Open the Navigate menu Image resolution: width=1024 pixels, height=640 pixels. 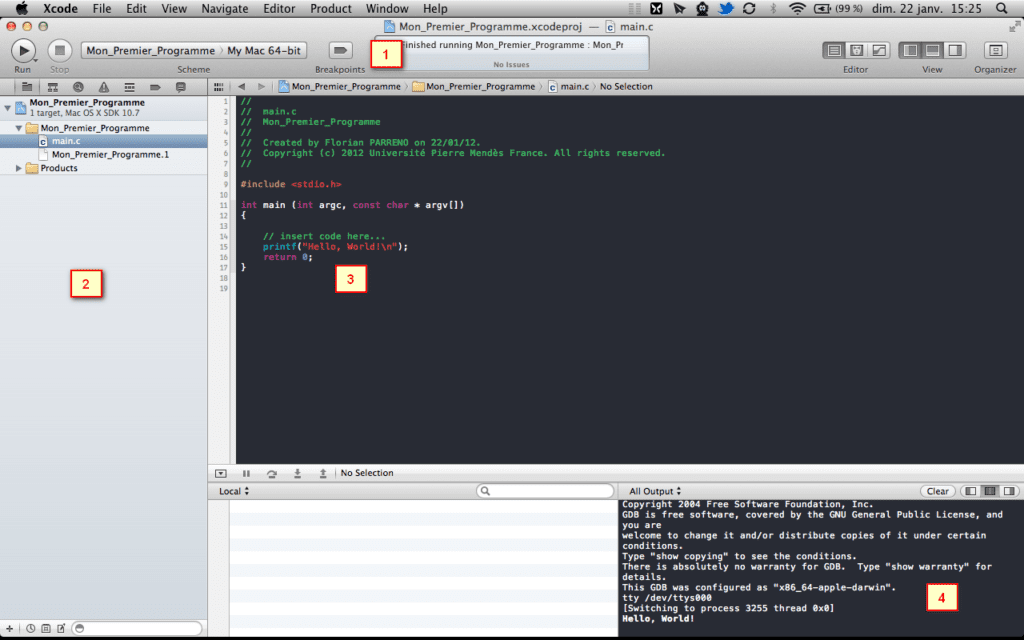pyautogui.click(x=224, y=8)
